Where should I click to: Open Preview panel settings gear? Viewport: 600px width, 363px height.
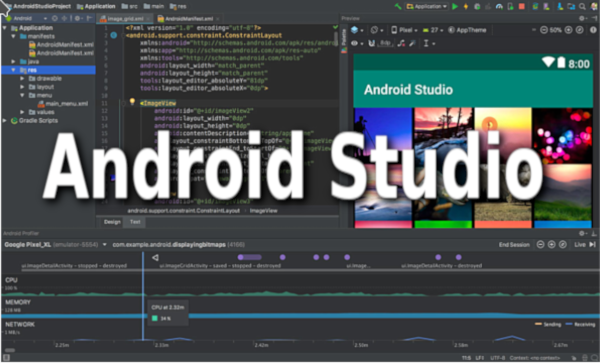click(x=582, y=18)
